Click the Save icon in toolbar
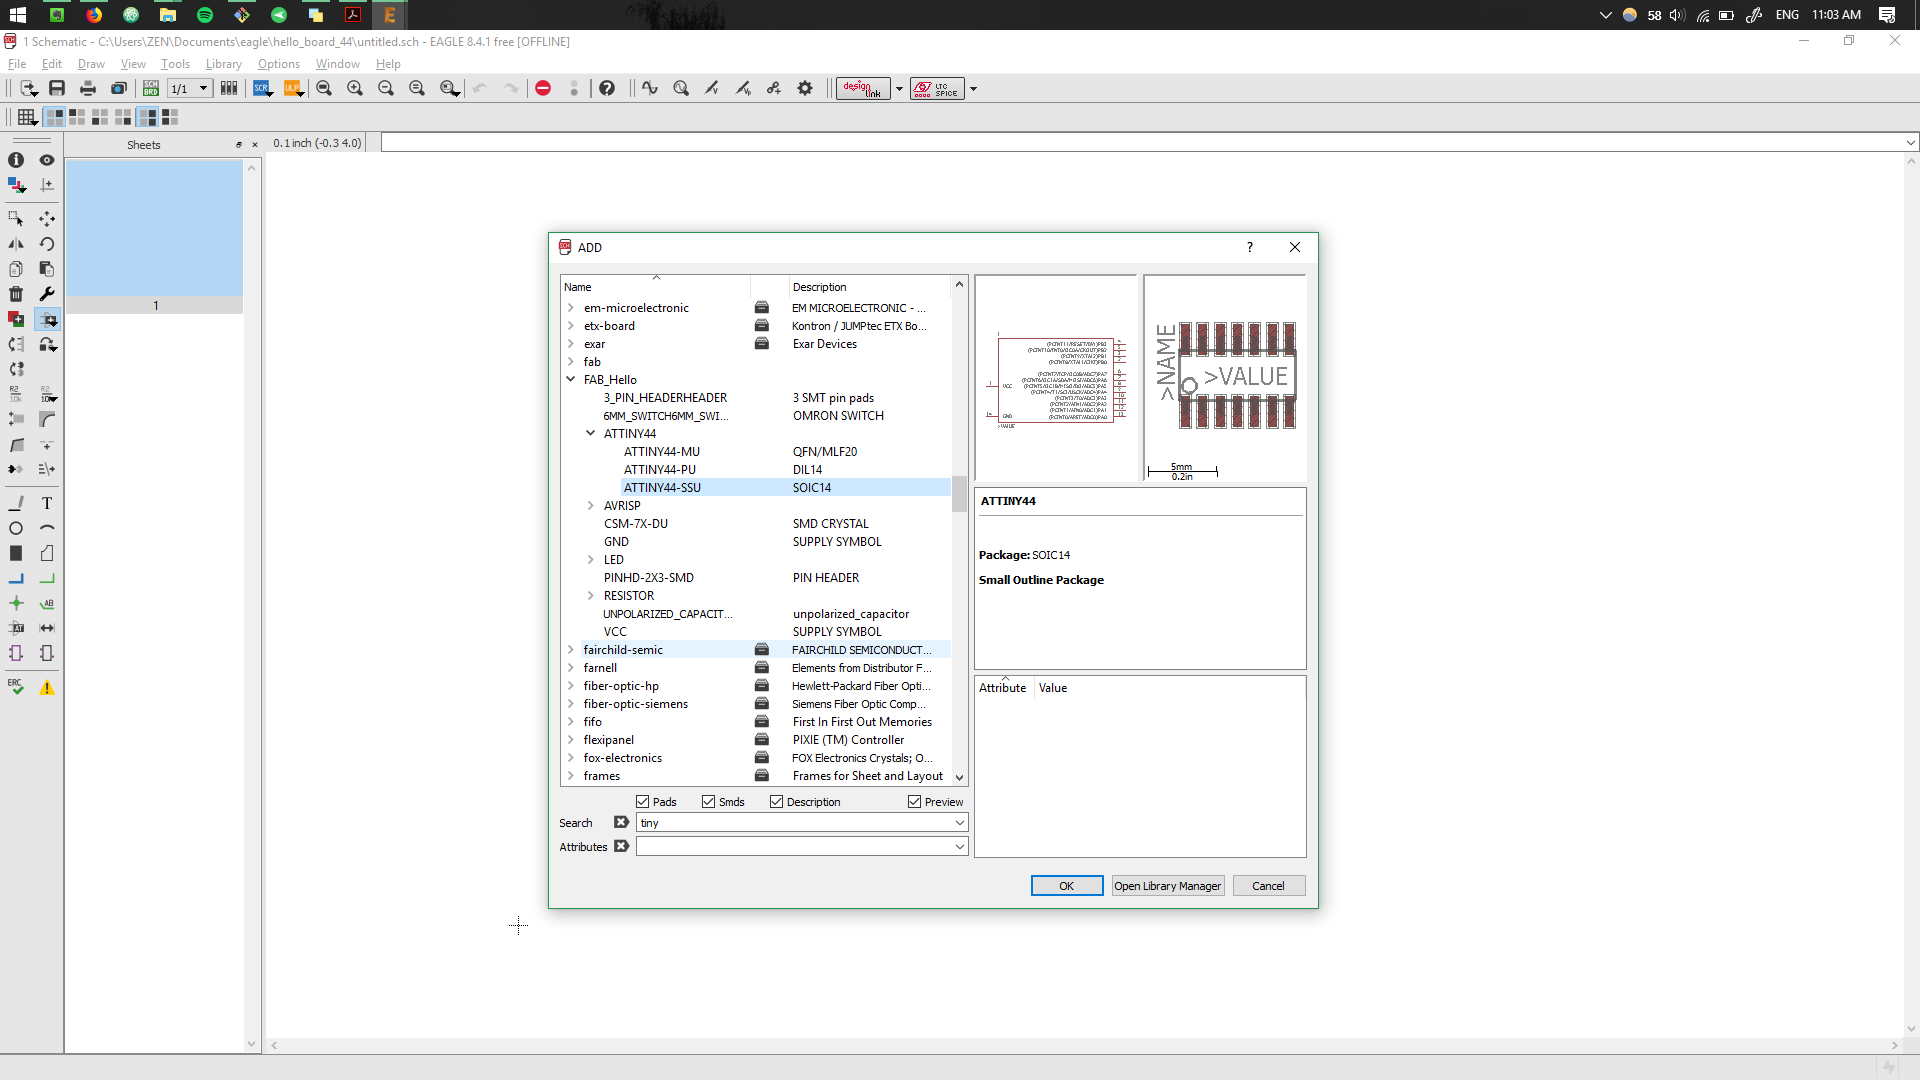 (x=57, y=88)
